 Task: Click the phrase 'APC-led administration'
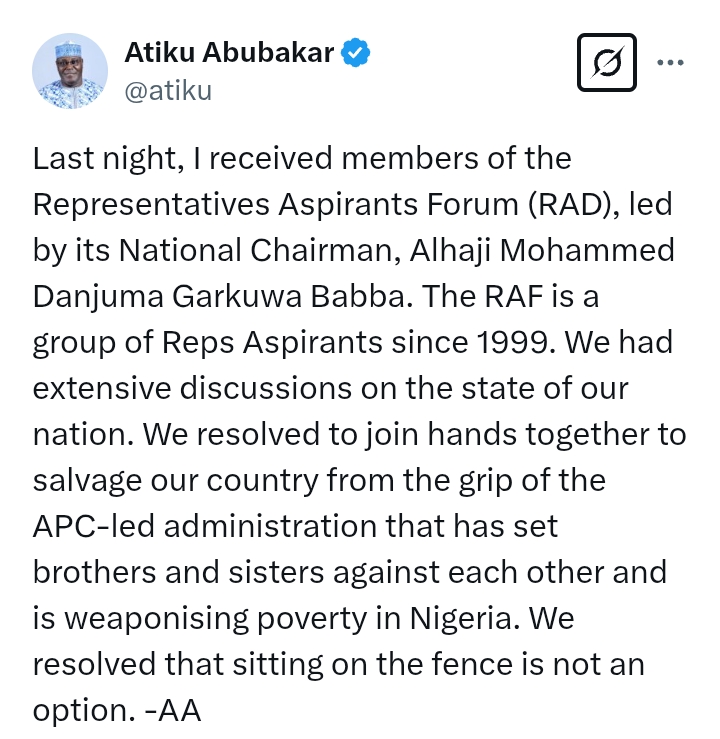tap(205, 526)
